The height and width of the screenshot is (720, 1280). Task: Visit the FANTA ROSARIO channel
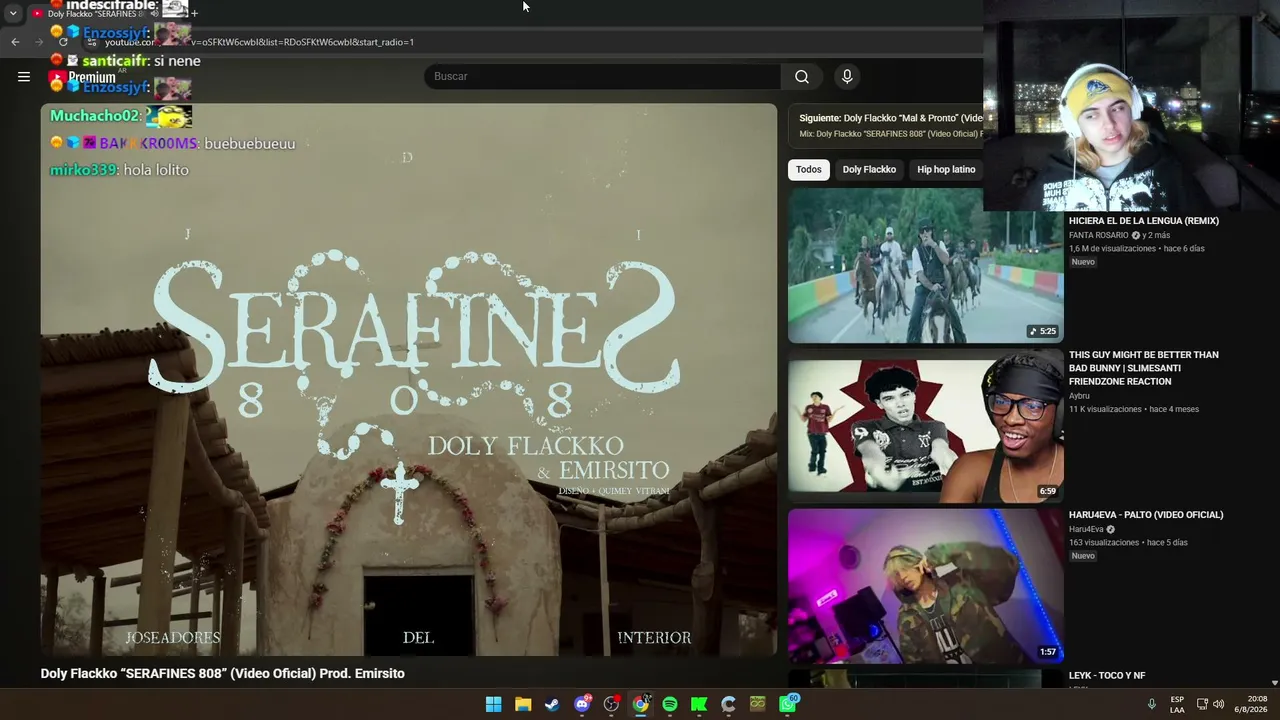[1099, 235]
